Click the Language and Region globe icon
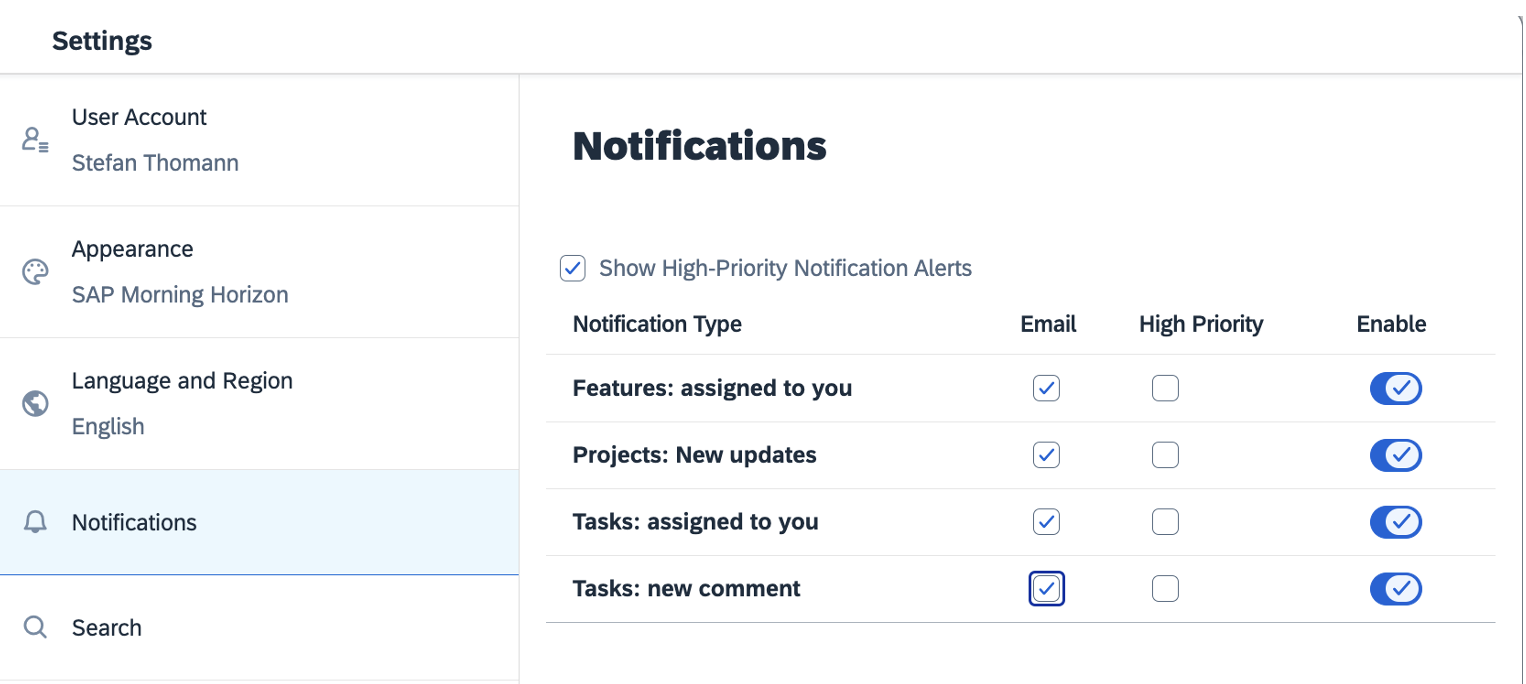 pos(36,404)
